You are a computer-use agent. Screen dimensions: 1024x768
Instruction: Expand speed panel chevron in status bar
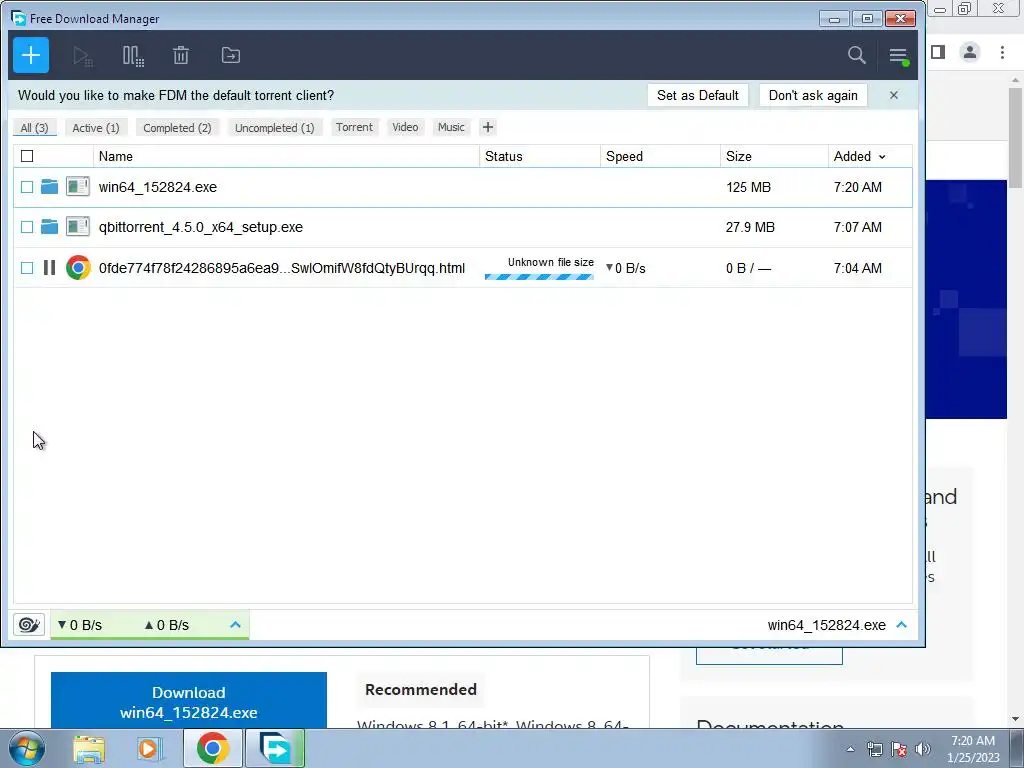236,625
